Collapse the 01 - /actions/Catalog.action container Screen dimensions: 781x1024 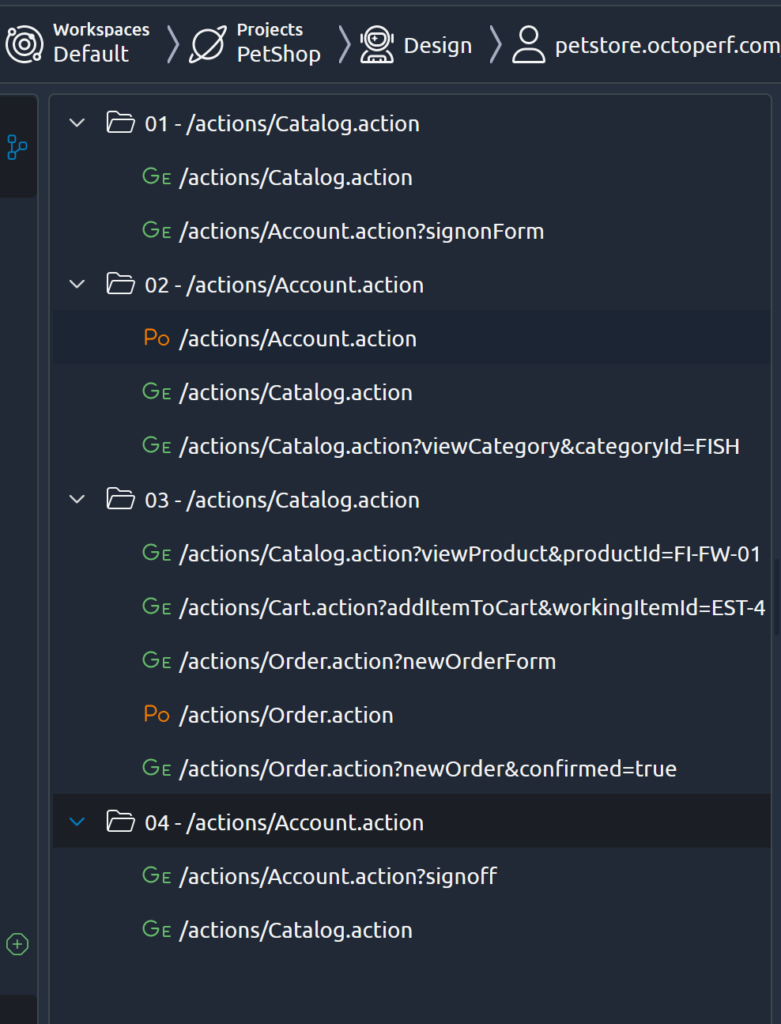(77, 124)
